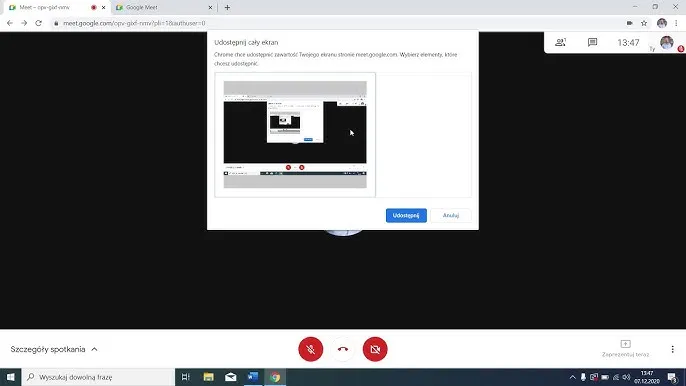Select the entire screen preview thumbnail
This screenshot has height=386, width=686.
pyautogui.click(x=295, y=134)
